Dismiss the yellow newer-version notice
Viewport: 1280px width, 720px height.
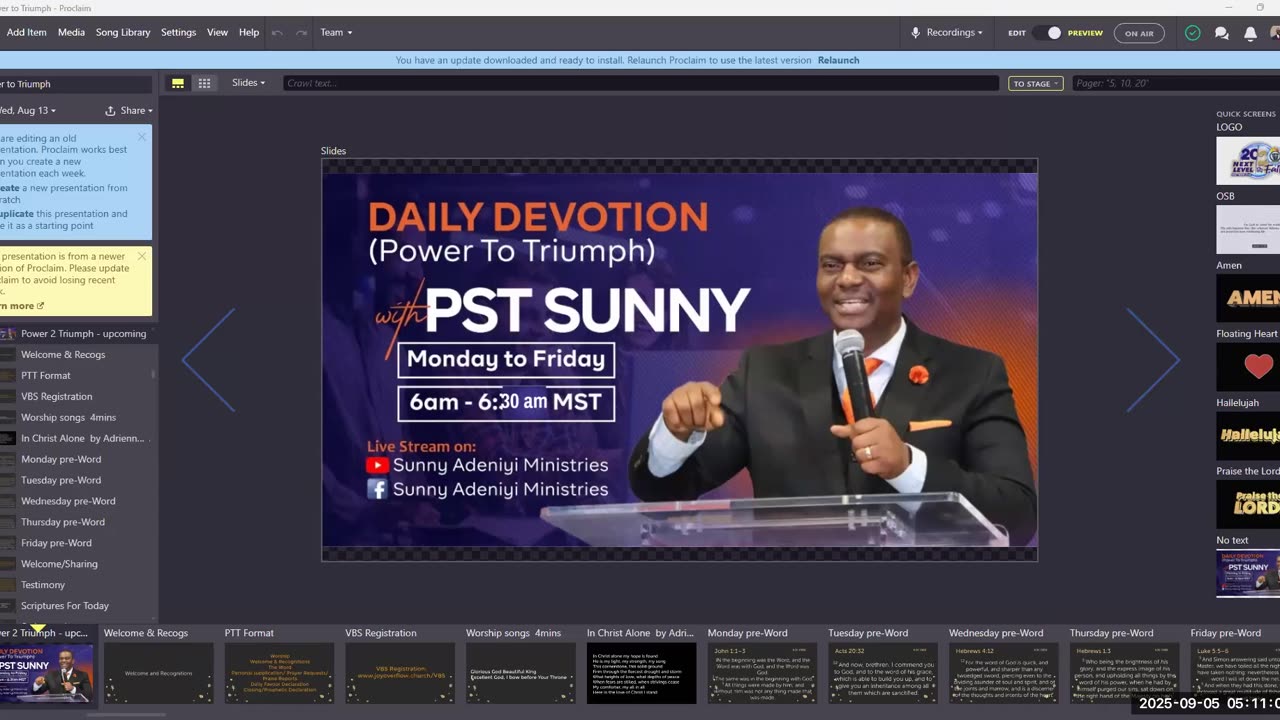142,256
